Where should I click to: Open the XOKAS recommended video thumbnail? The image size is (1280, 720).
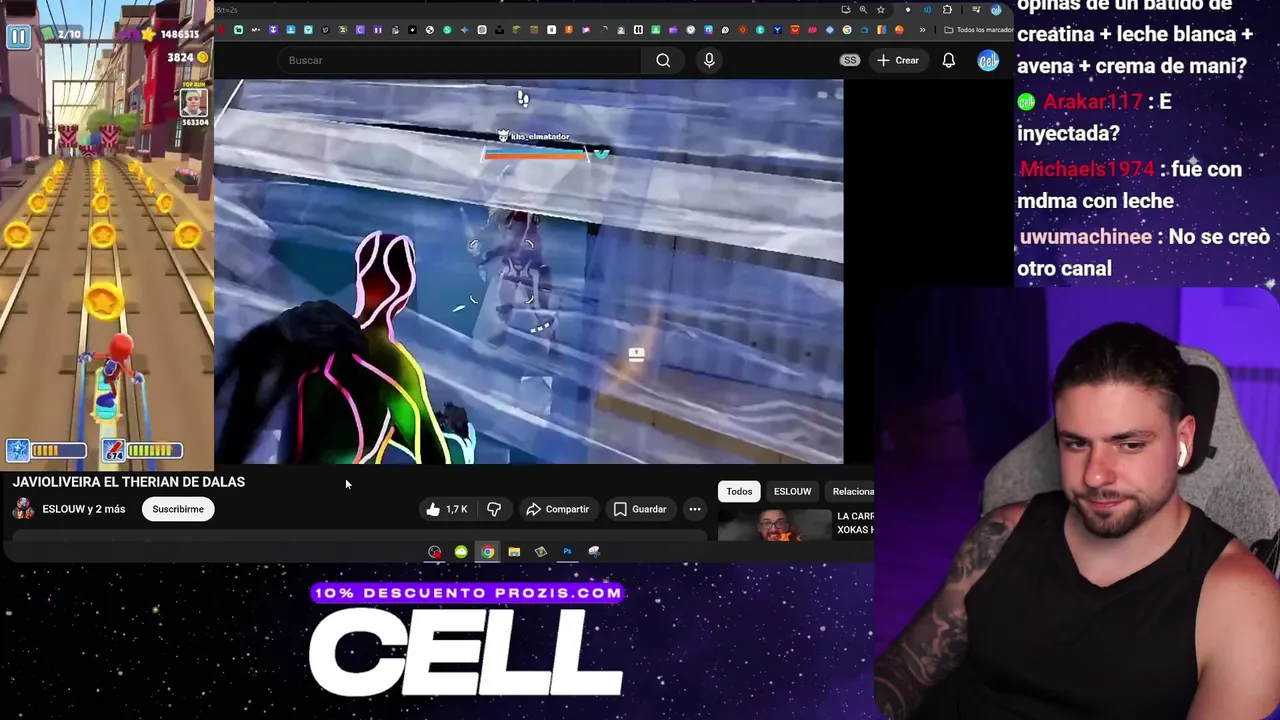[x=774, y=524]
